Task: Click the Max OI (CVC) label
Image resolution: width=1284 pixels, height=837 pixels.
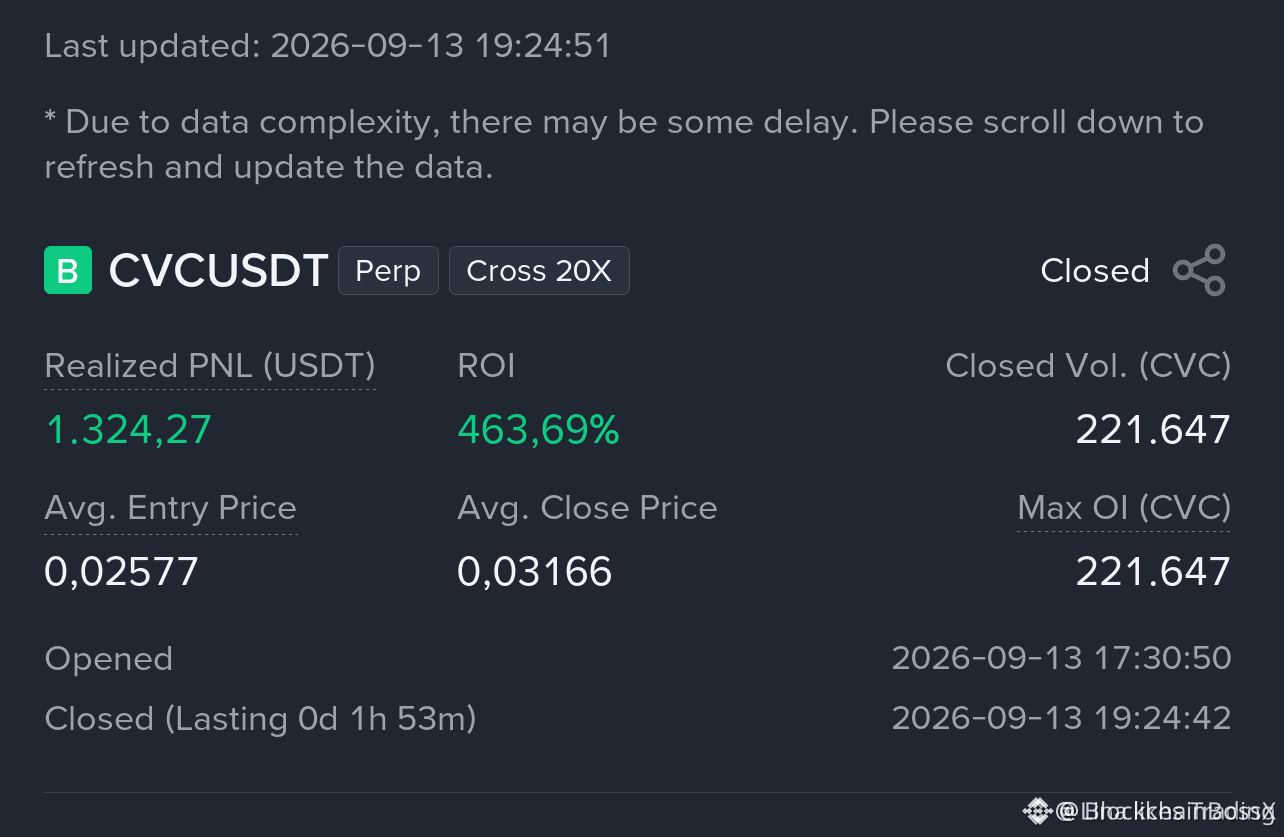Action: tap(1124, 508)
